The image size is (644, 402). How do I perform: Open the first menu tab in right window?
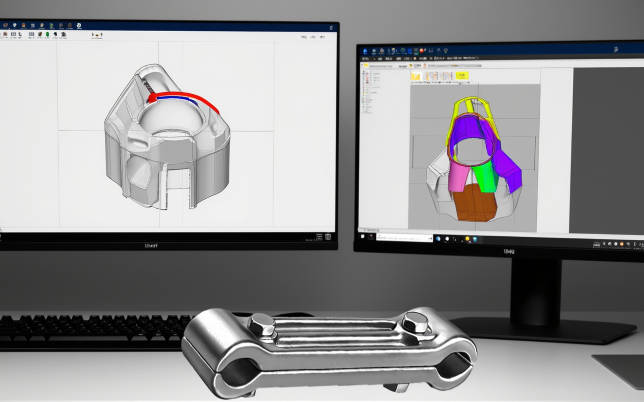366,61
